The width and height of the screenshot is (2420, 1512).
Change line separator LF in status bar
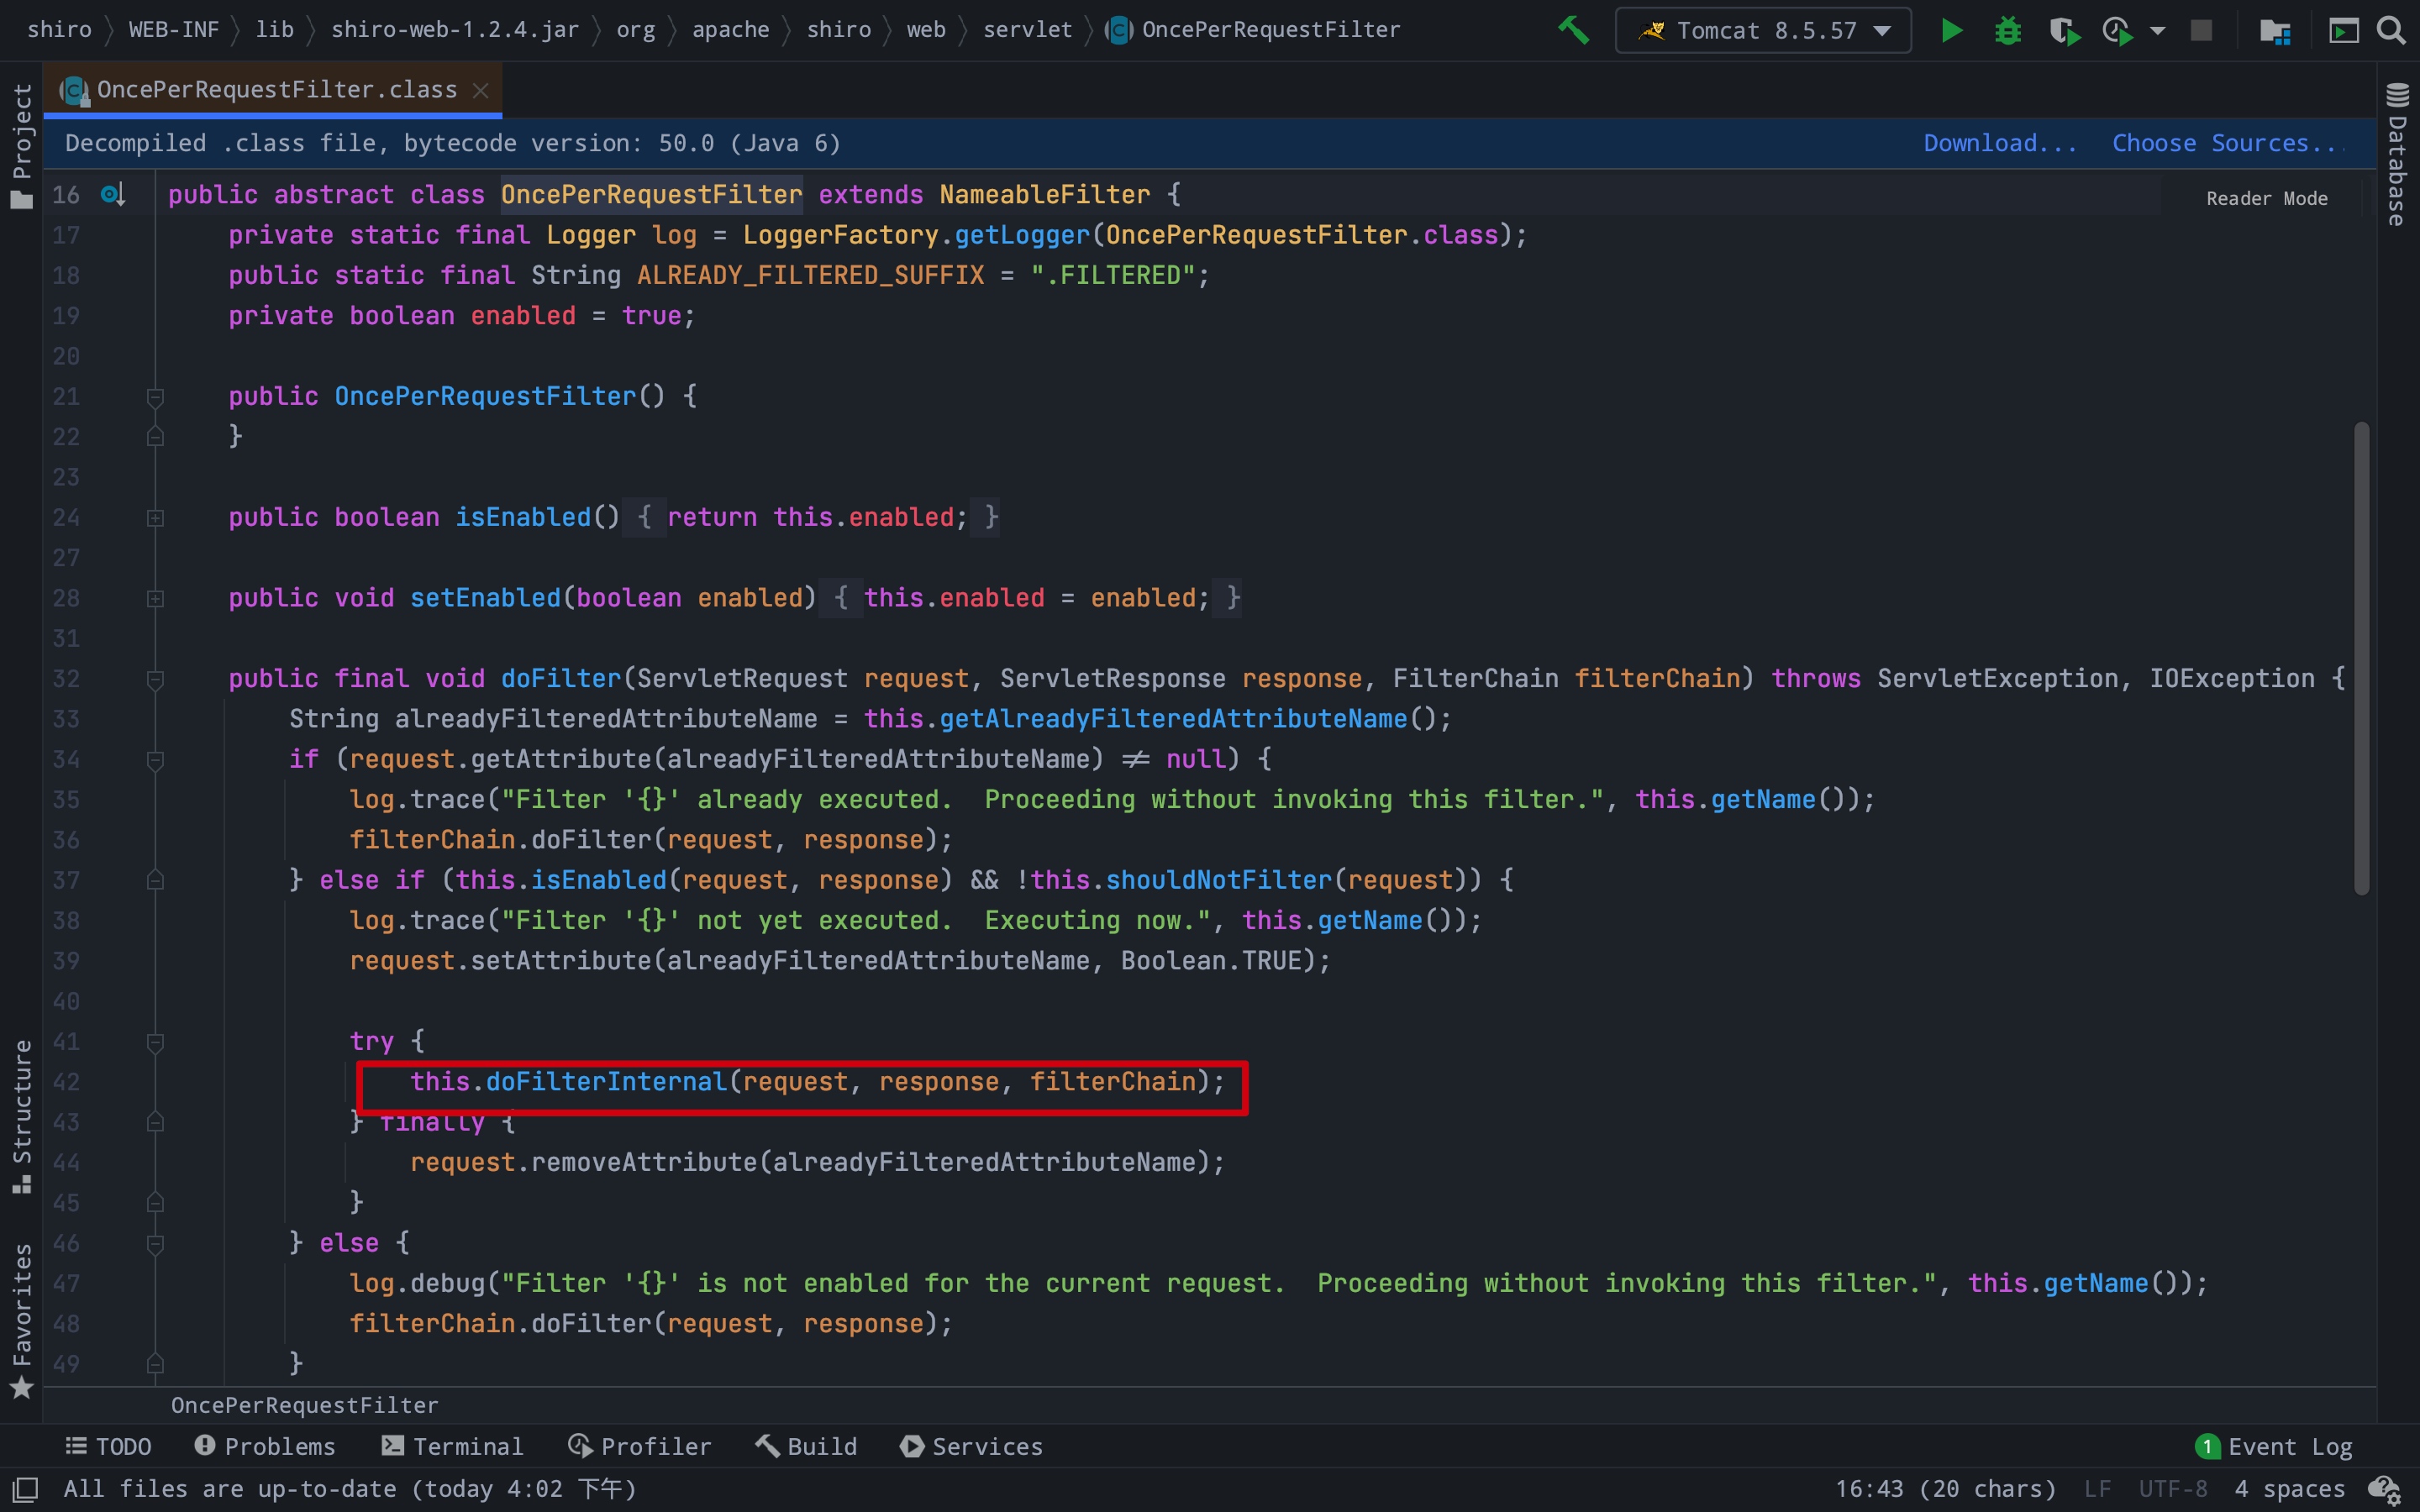tap(2098, 1489)
